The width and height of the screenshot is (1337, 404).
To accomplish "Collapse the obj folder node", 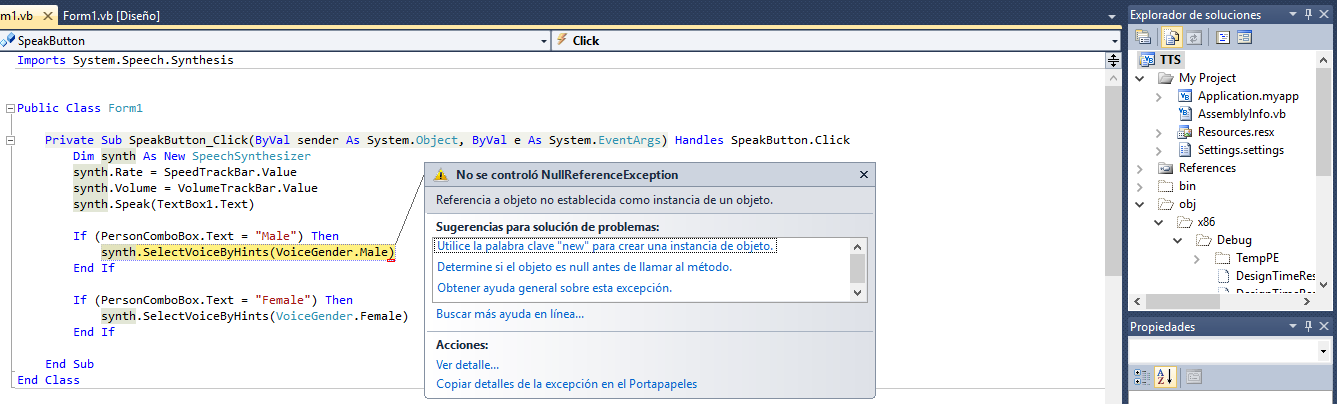I will click(x=1140, y=204).
